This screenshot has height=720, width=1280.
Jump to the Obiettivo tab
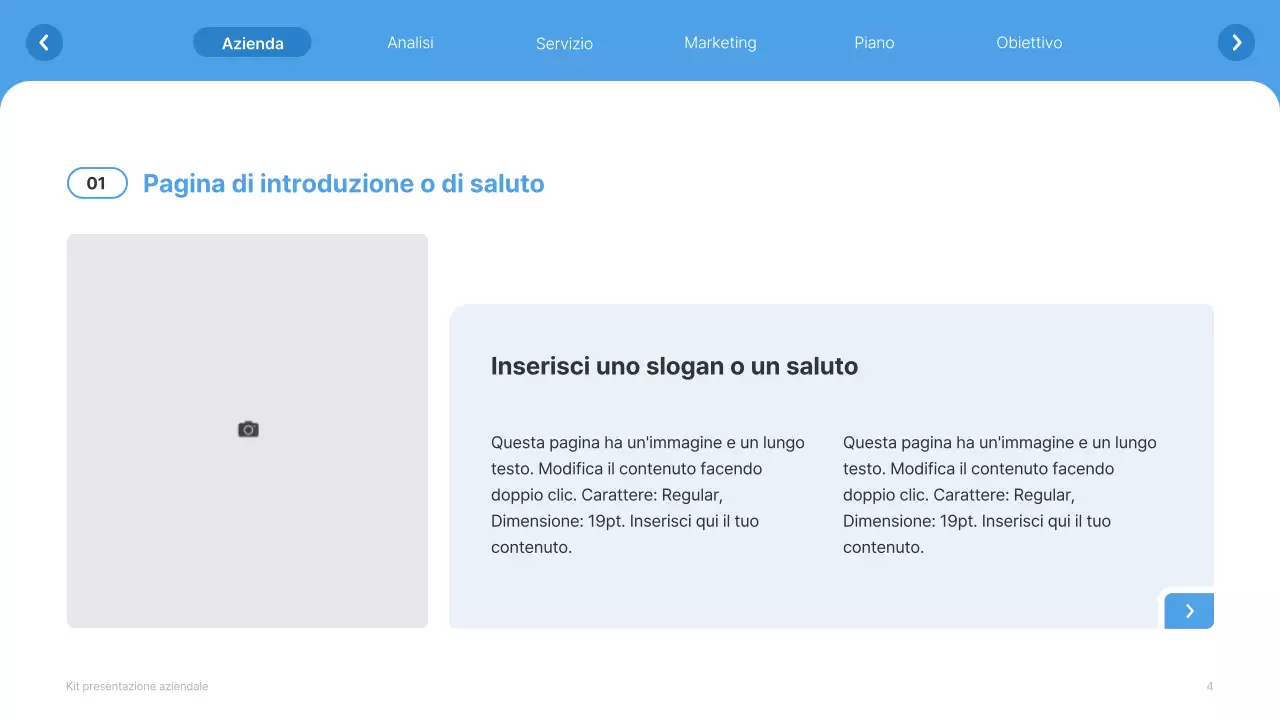click(x=1029, y=43)
